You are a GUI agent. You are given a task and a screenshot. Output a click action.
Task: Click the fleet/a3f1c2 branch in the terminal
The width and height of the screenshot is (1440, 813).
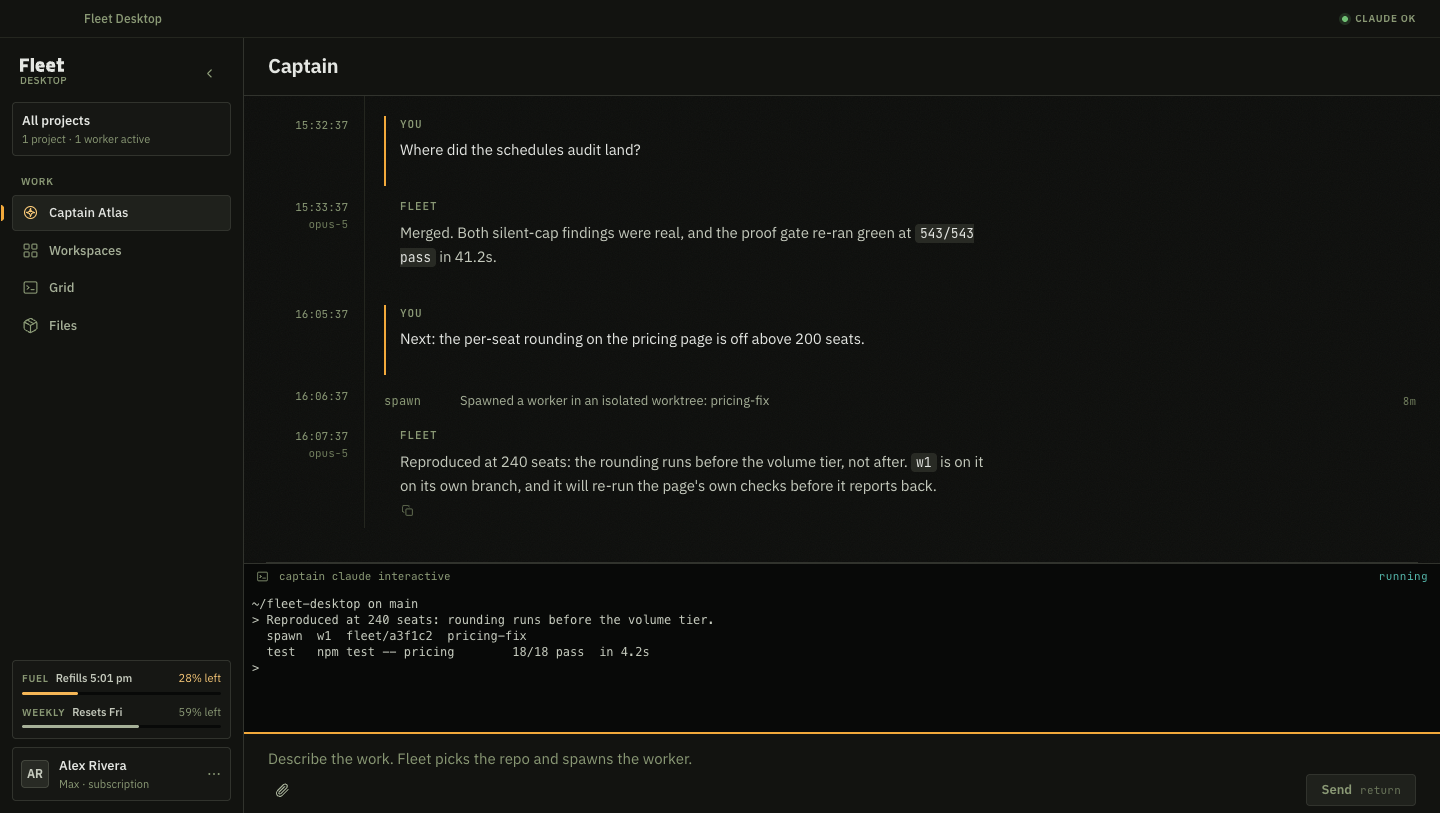click(x=389, y=636)
